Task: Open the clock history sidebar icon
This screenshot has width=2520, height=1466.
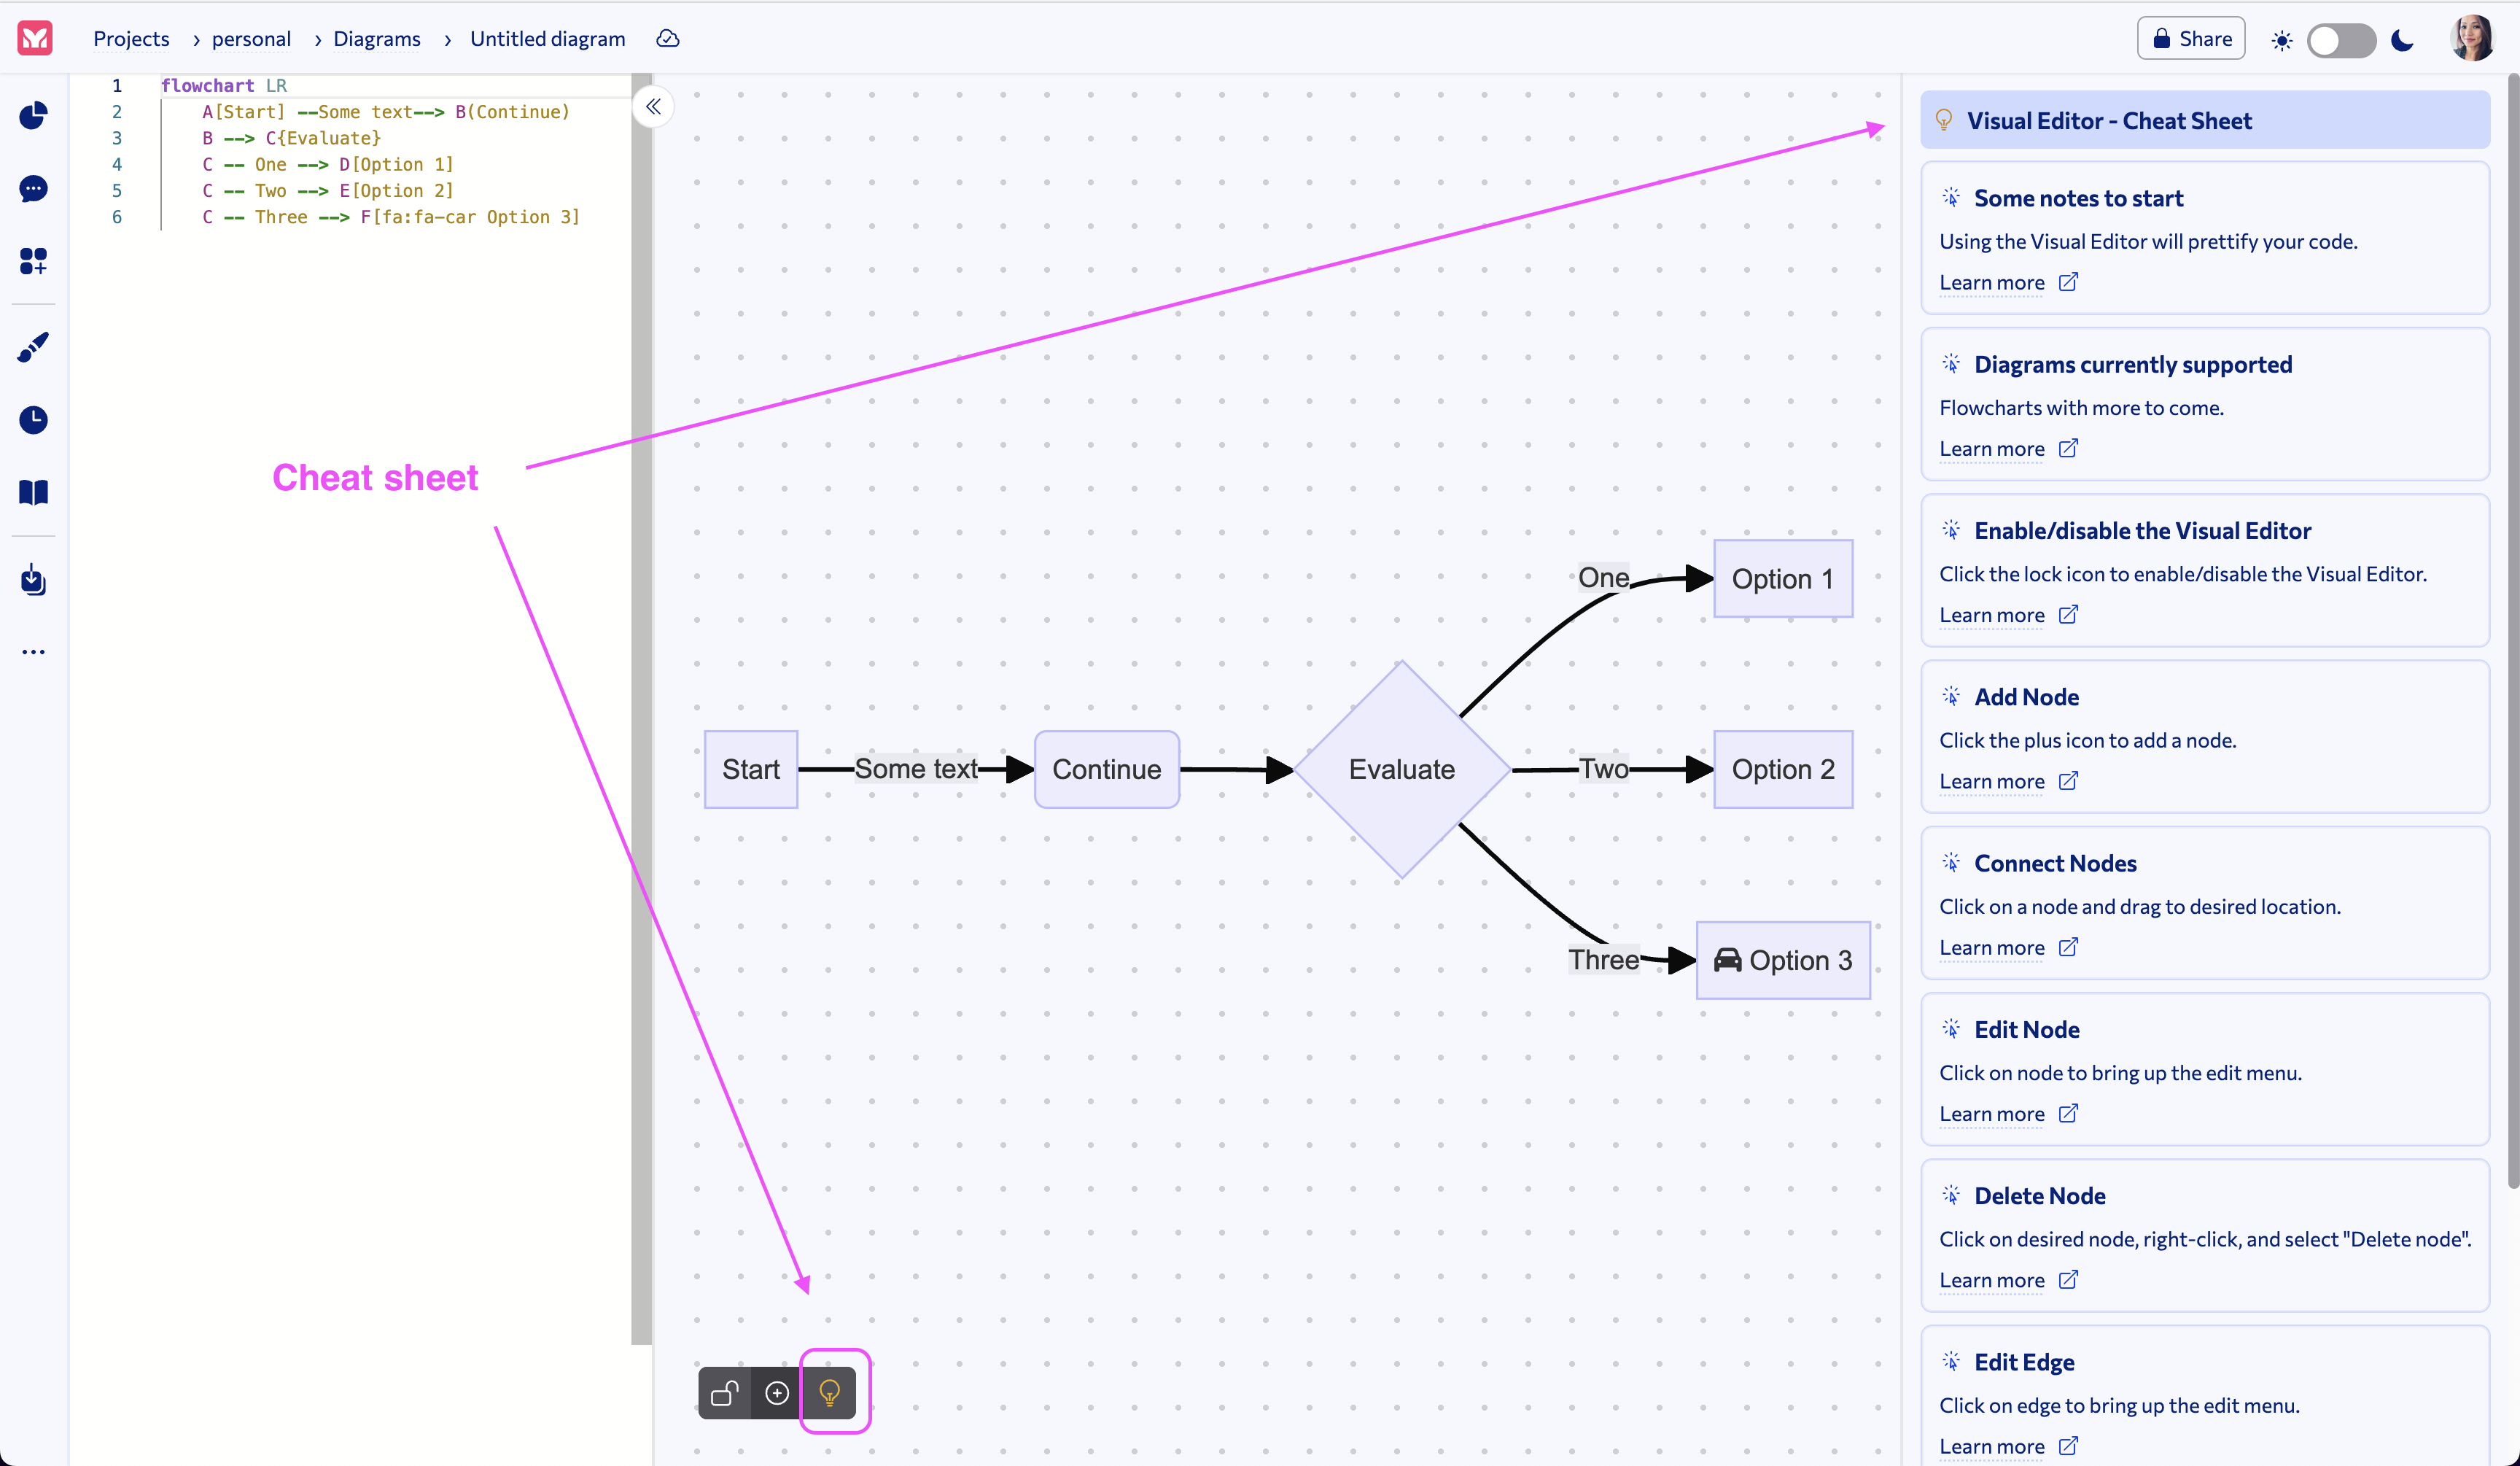Action: tap(34, 420)
